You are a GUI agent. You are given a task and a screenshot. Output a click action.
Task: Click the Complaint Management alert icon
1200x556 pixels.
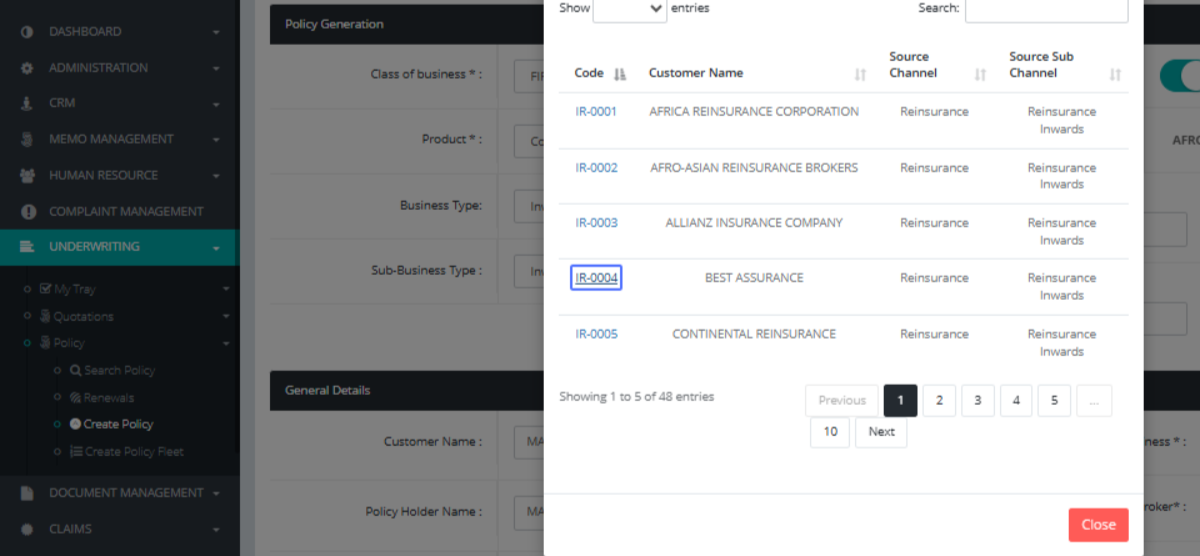tap(27, 211)
